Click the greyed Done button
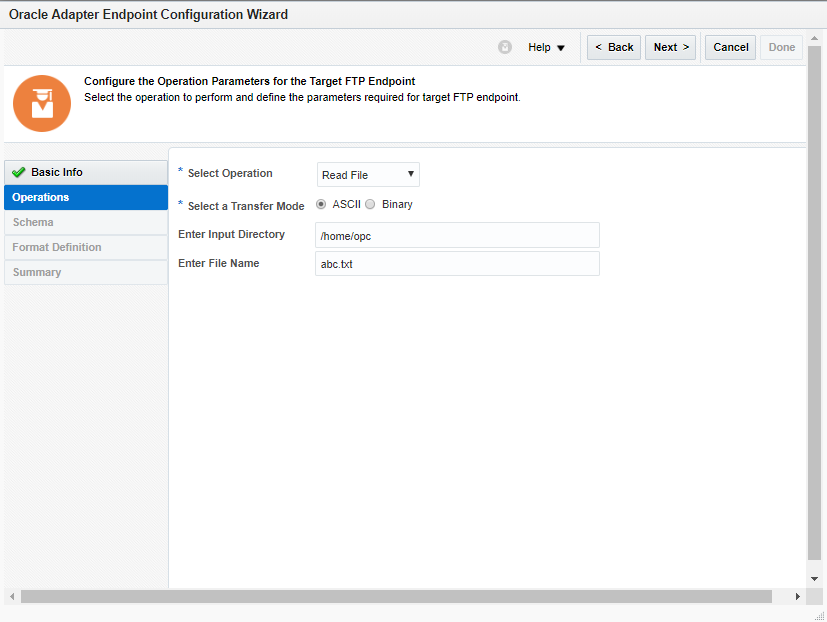The height and width of the screenshot is (622, 827). click(781, 47)
